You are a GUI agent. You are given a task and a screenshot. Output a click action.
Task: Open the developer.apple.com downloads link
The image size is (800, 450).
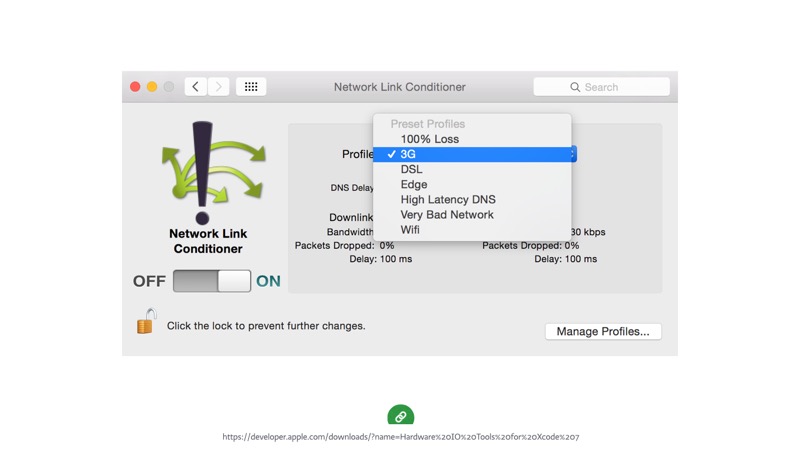tap(400, 437)
